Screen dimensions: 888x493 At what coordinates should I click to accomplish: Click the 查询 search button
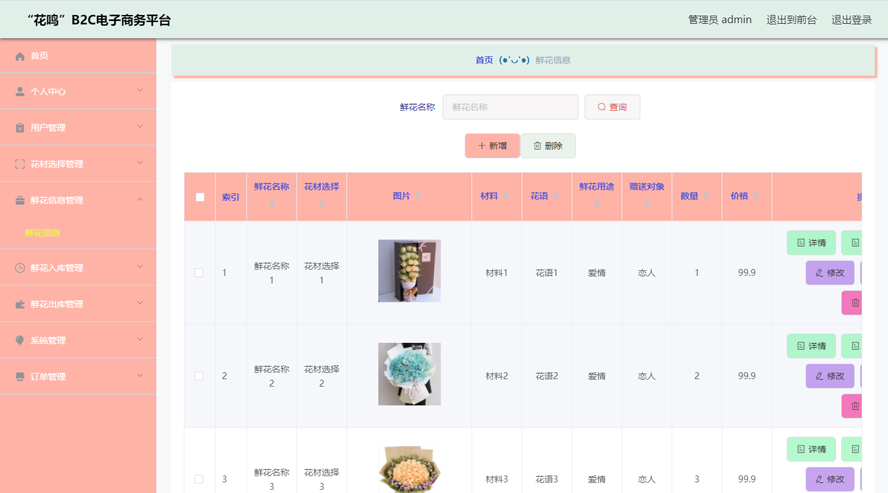(612, 107)
